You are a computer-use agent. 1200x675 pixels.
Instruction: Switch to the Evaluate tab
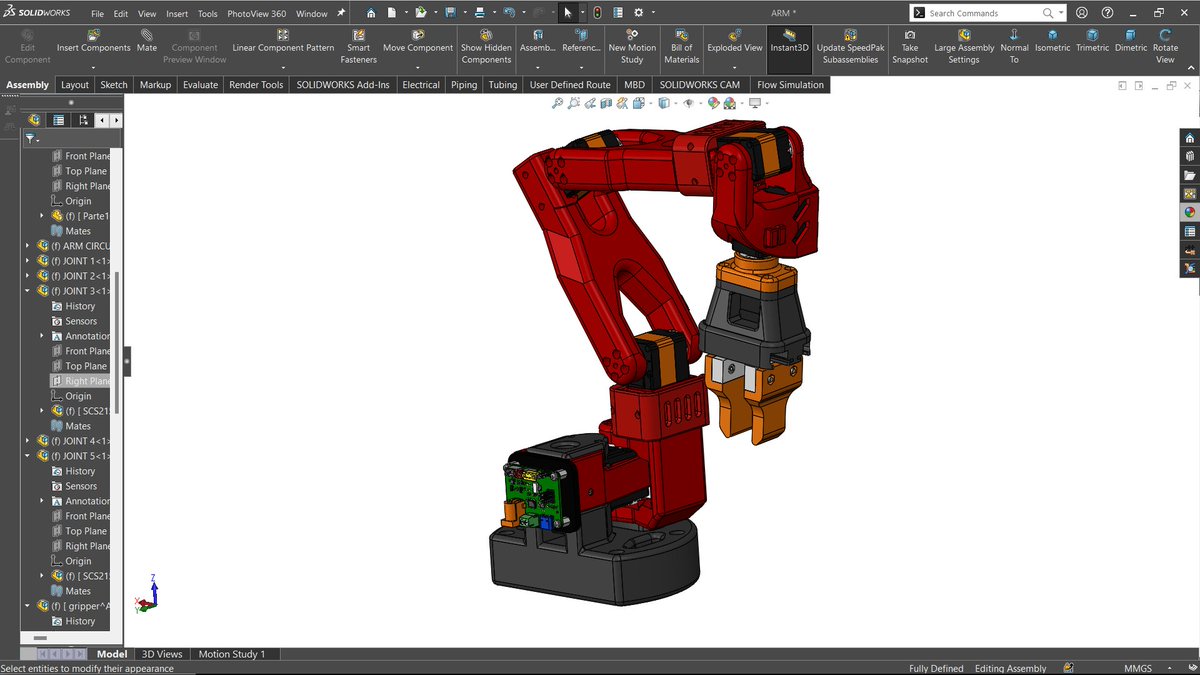click(200, 85)
